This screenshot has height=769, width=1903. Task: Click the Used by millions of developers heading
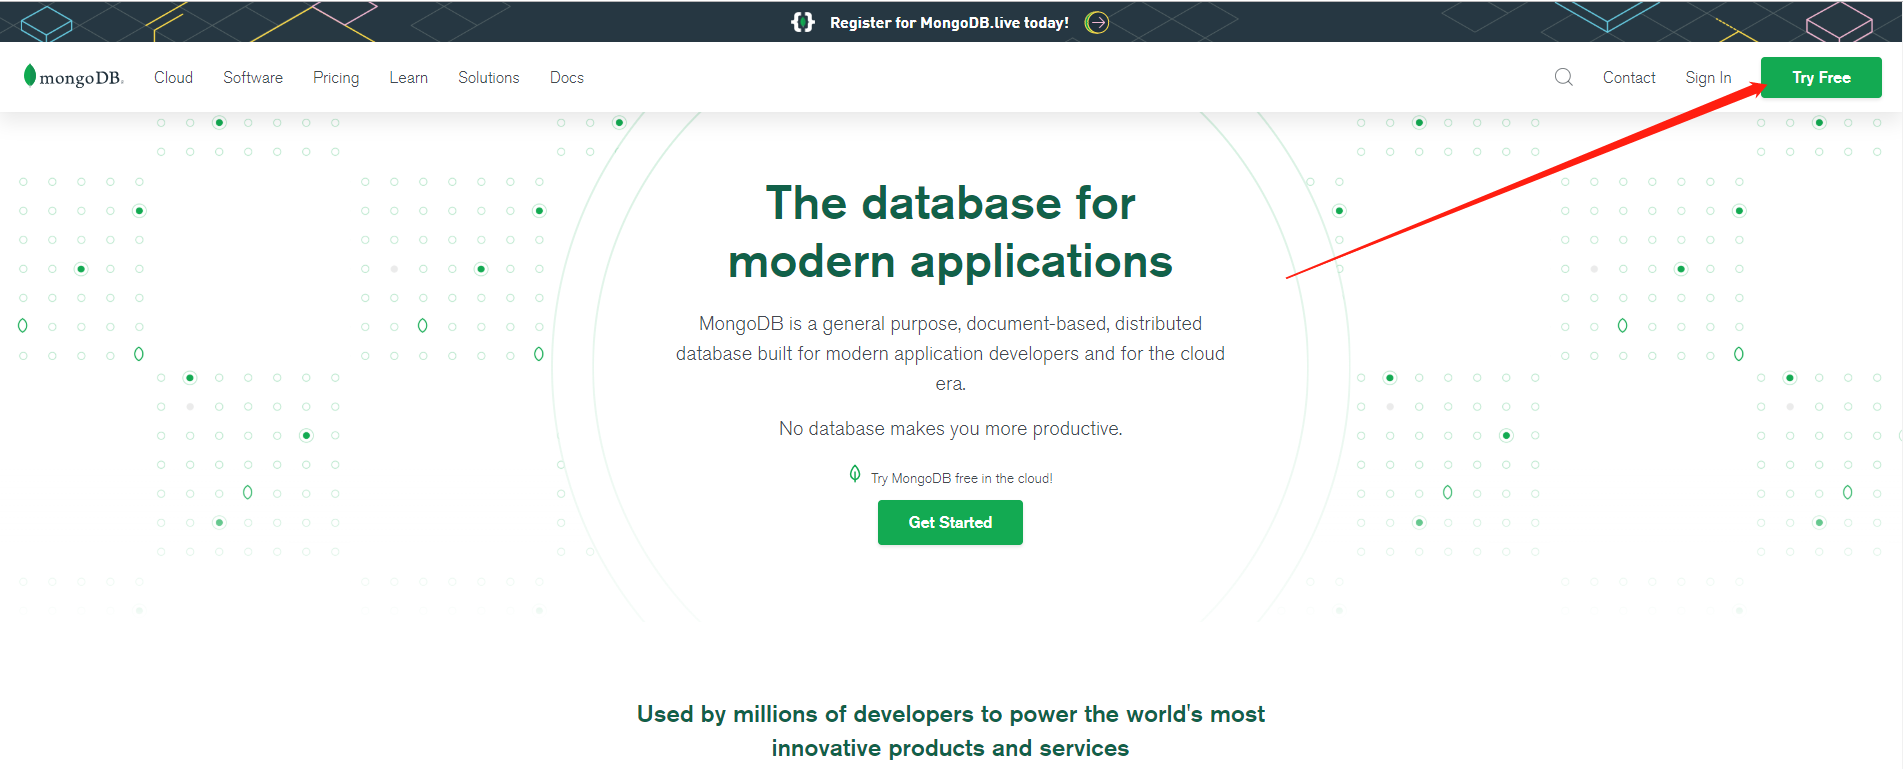pyautogui.click(x=951, y=731)
